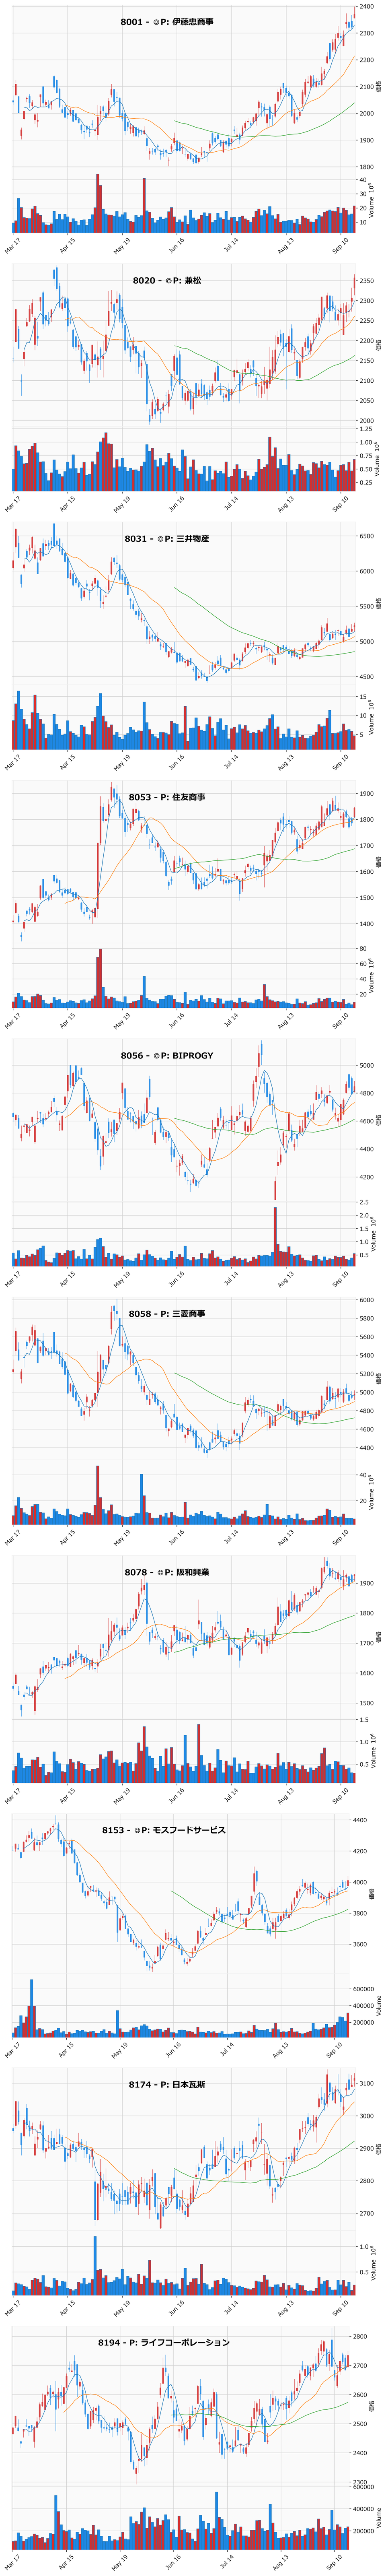Screen dimensions: 386x2576
Task: Click the '8031 - P: 三井物産' chart title
Action: coord(167,539)
